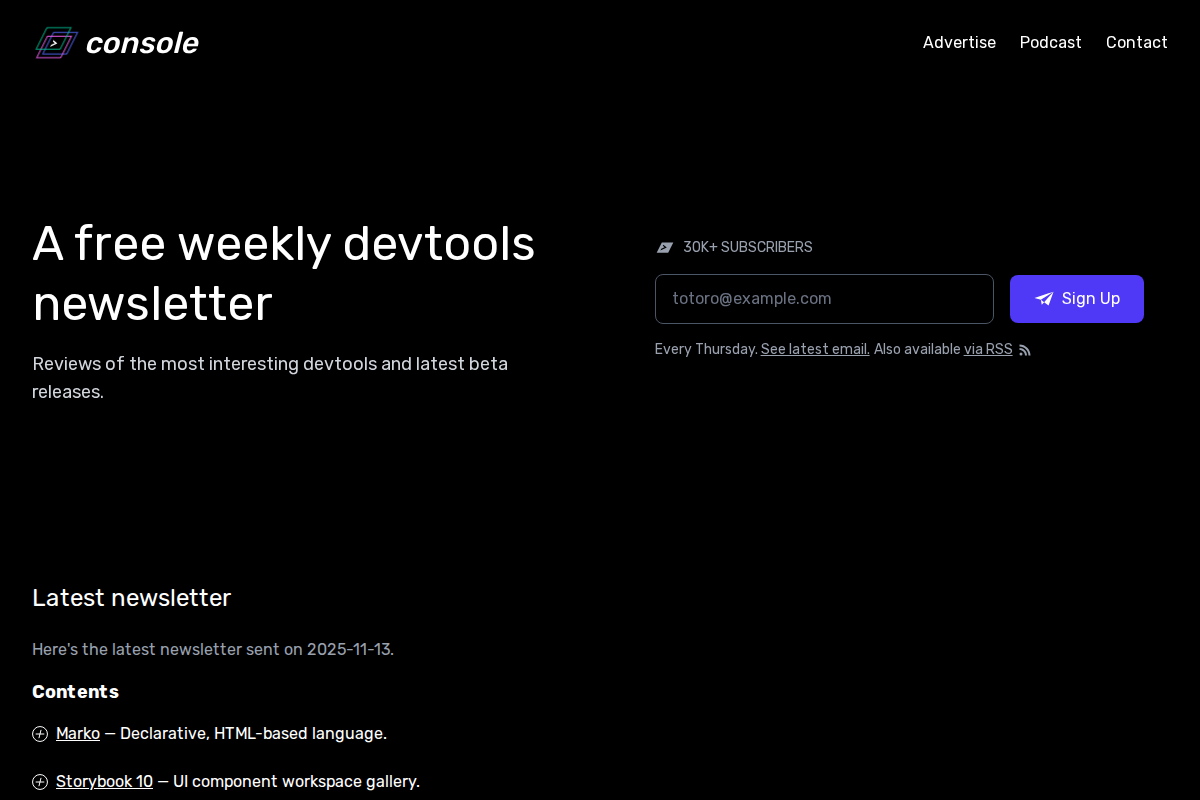Follow the via RSS link

click(987, 349)
